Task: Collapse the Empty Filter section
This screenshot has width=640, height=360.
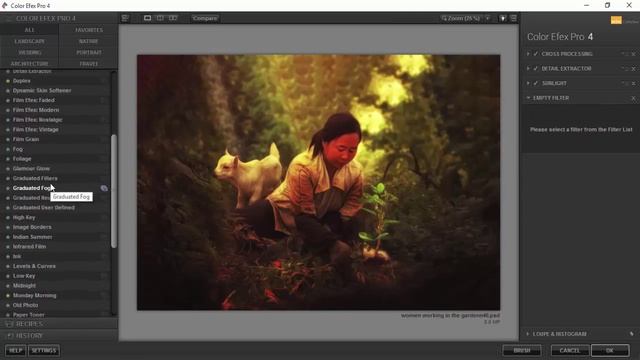Action: [528, 98]
